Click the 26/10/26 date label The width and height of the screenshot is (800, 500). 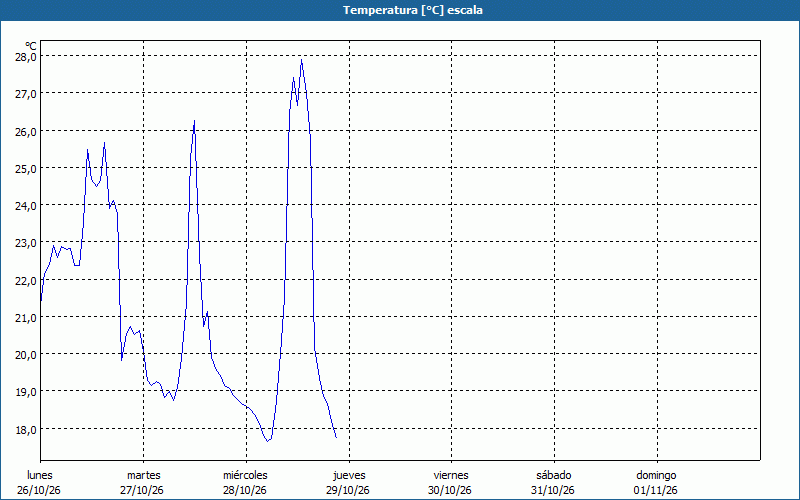point(38,490)
